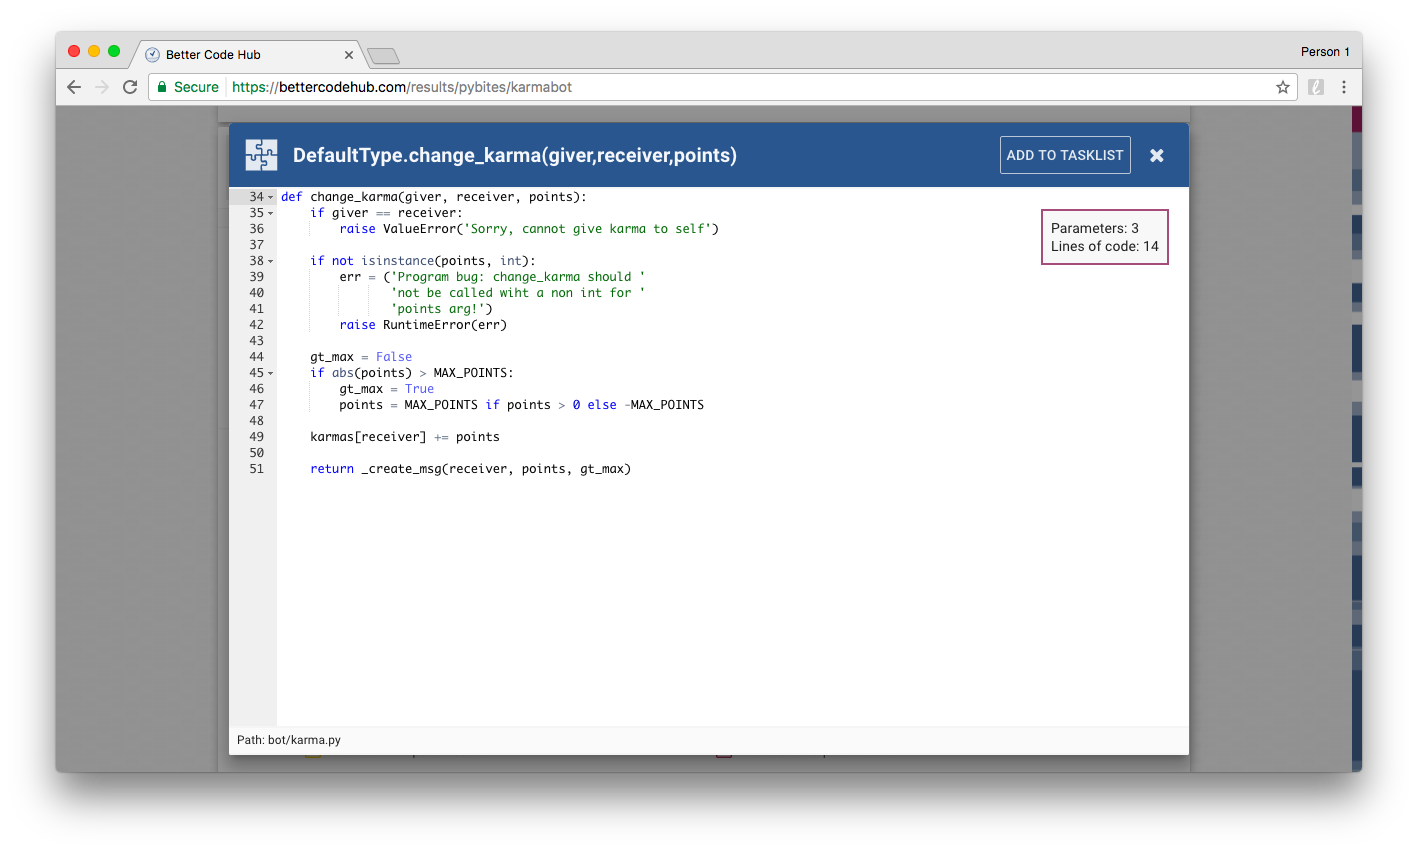Open the Person 1 profile menu
Screen dimensions: 1418x852
[1325, 51]
